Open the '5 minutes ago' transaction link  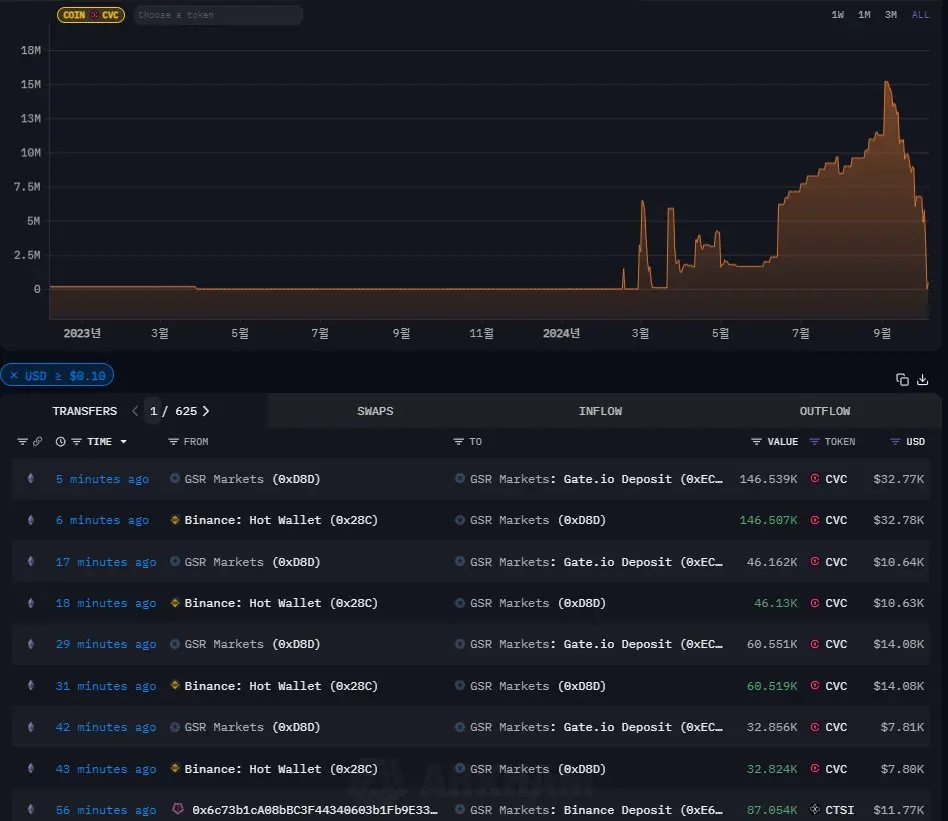click(102, 479)
